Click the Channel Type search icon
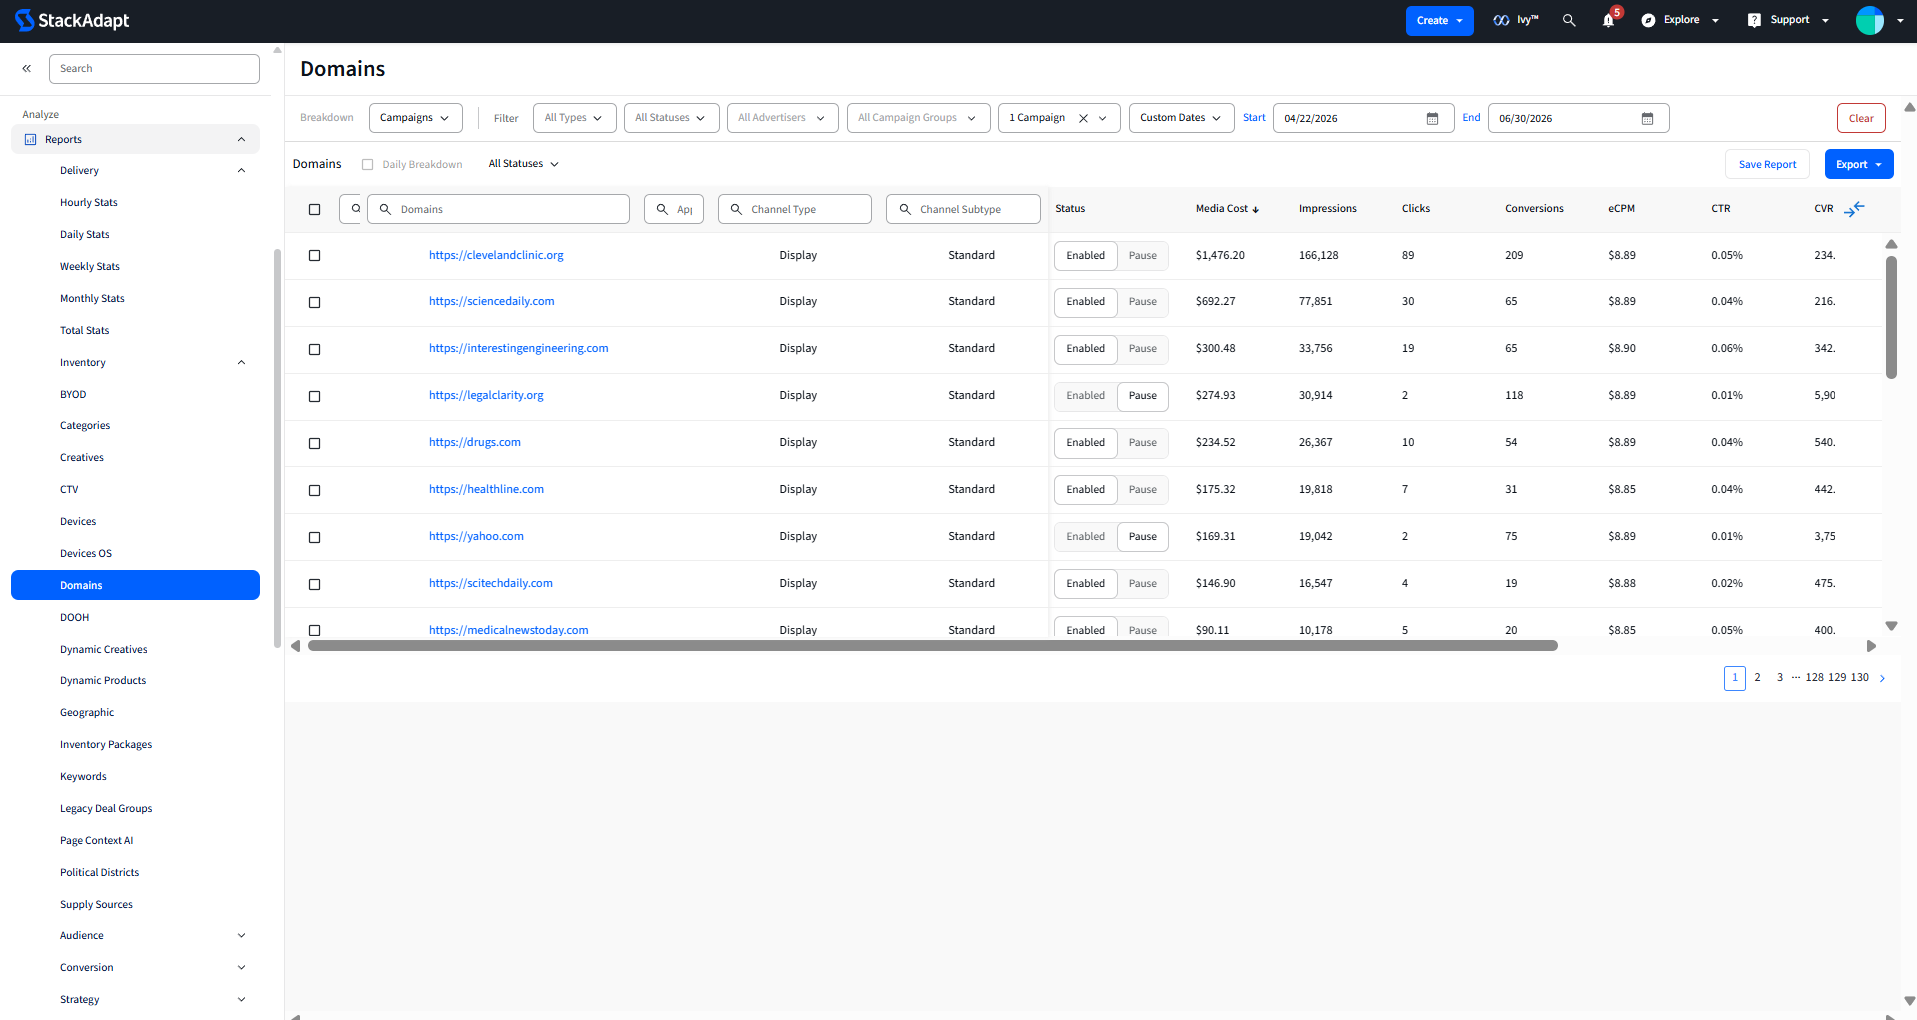The image size is (1917, 1020). pos(736,209)
